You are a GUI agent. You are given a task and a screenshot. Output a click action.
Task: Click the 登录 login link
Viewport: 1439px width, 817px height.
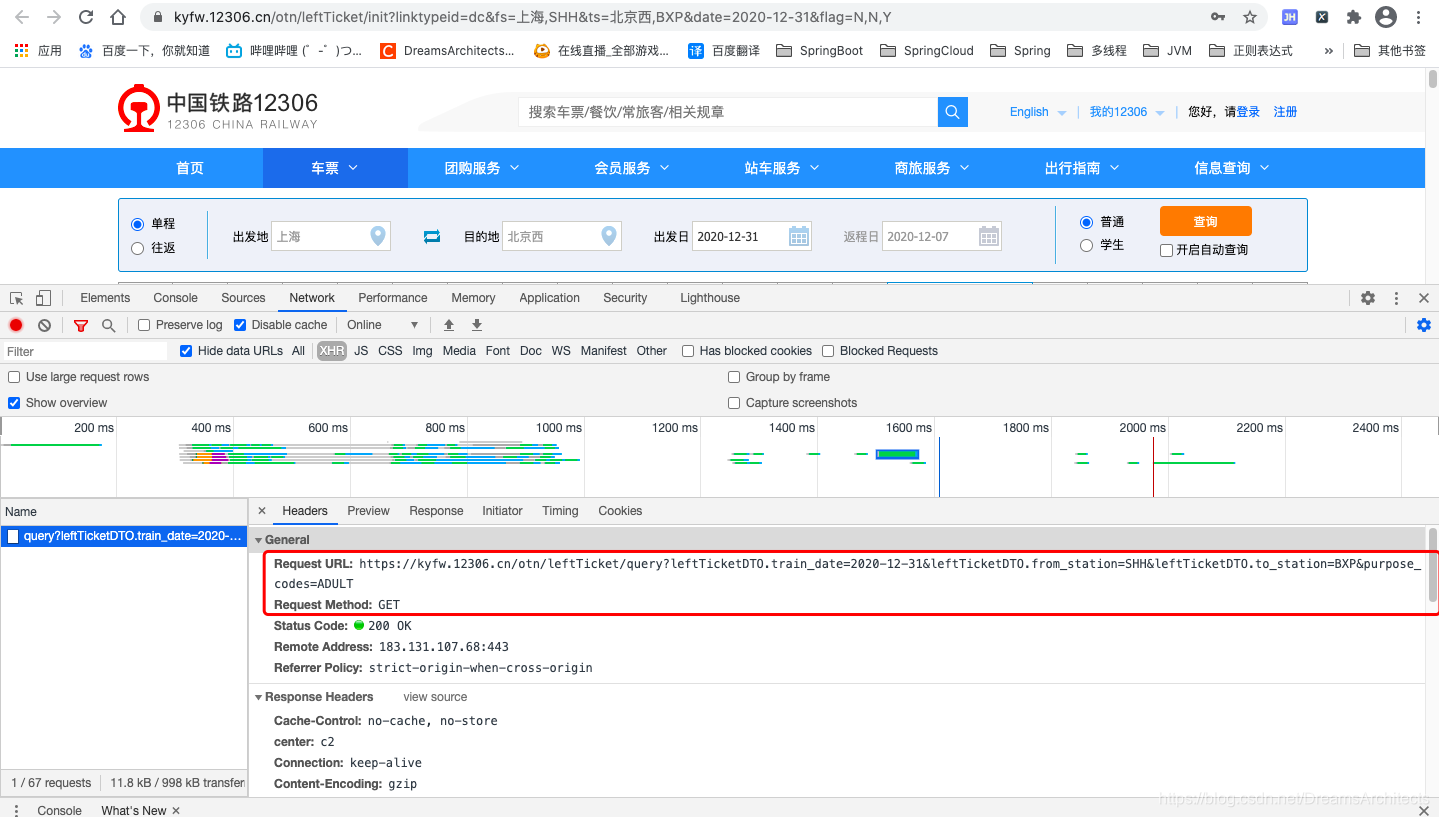point(1248,112)
